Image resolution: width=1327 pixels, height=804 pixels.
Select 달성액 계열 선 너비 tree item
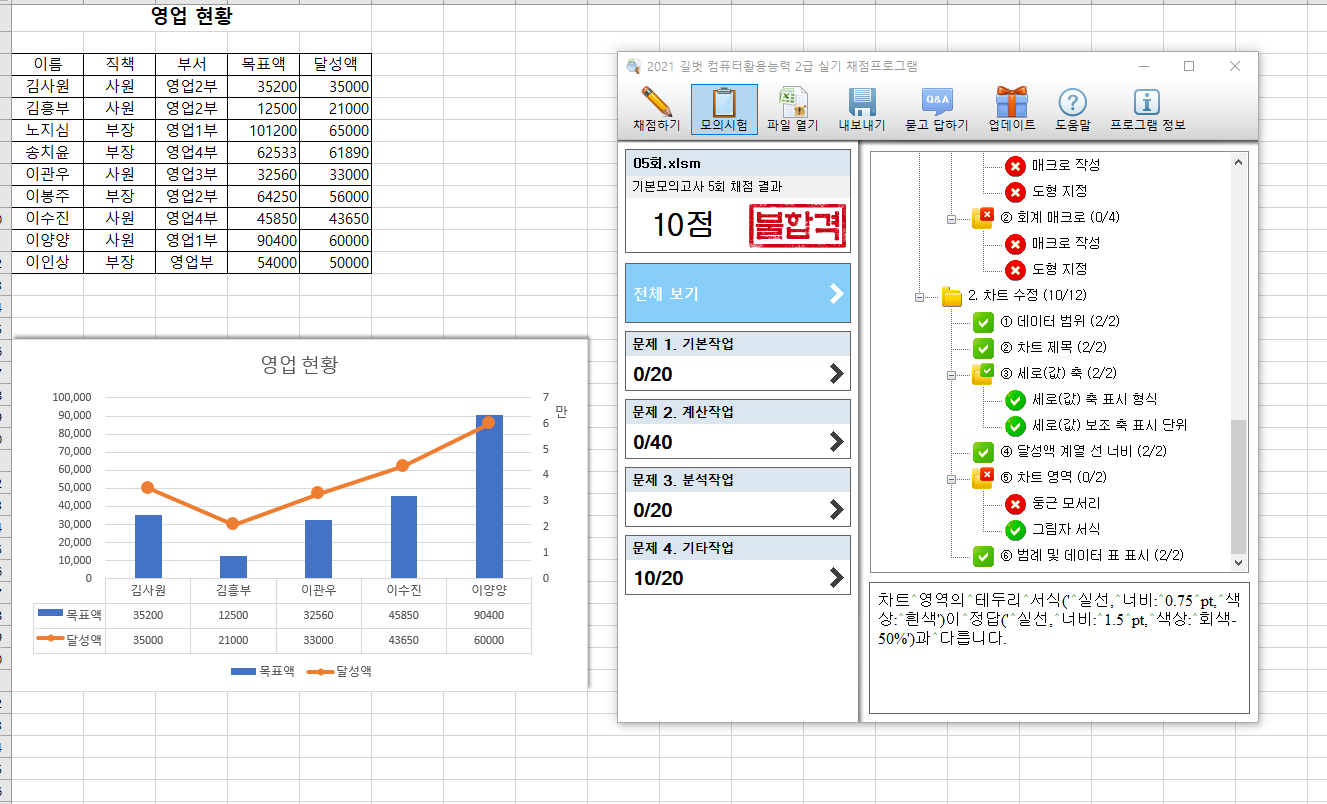click(x=1084, y=451)
